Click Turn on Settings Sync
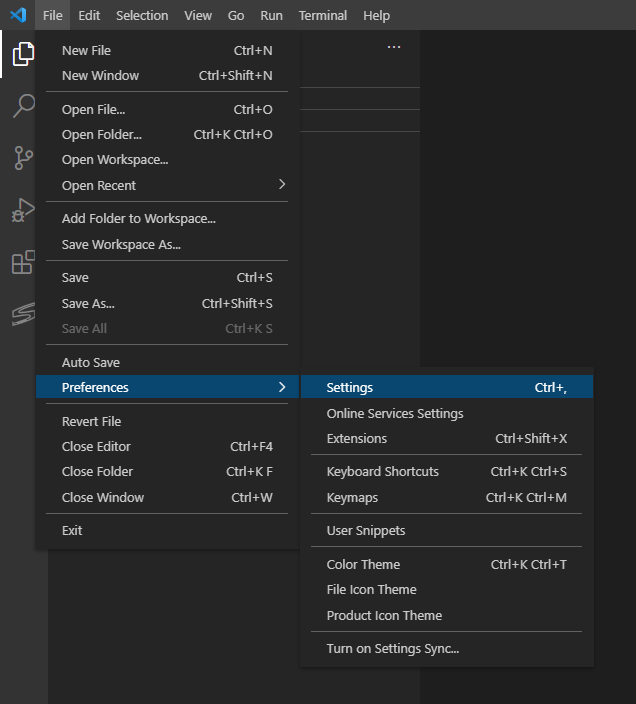 point(392,649)
